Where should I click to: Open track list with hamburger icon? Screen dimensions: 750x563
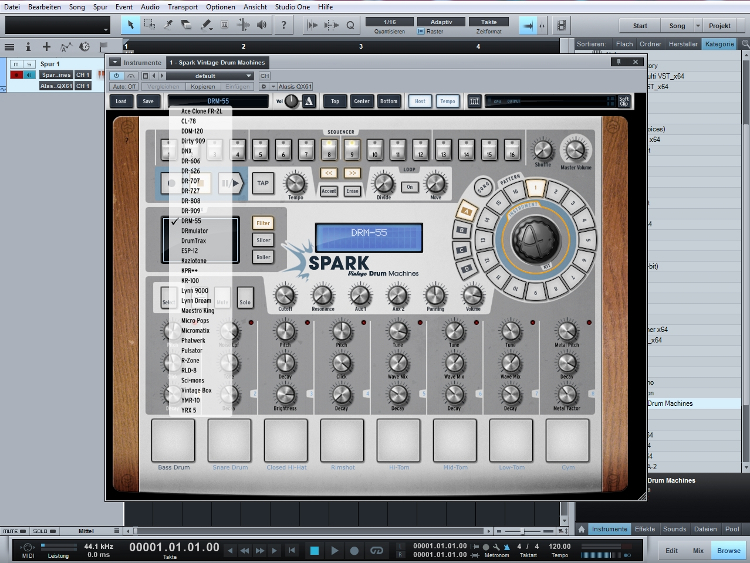click(x=10, y=47)
